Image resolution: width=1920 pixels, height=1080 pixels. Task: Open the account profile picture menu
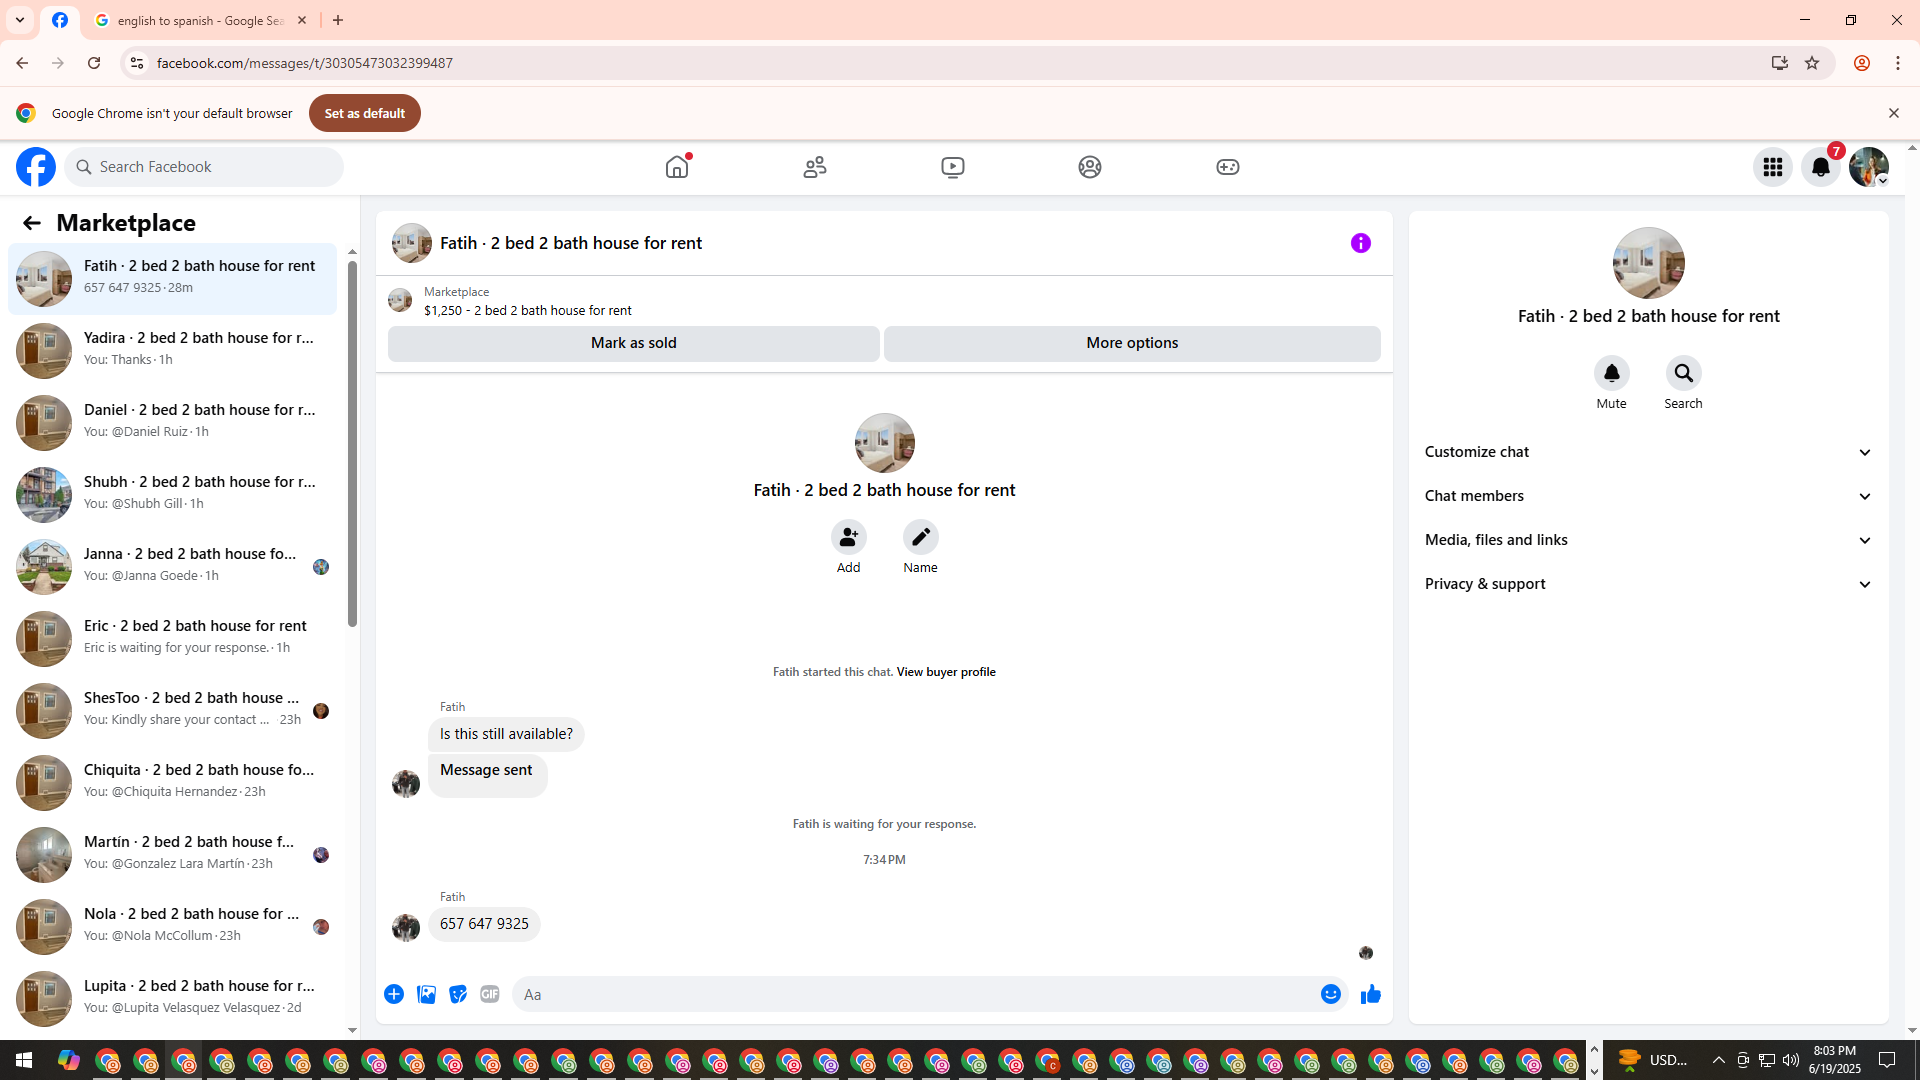pyautogui.click(x=1869, y=167)
